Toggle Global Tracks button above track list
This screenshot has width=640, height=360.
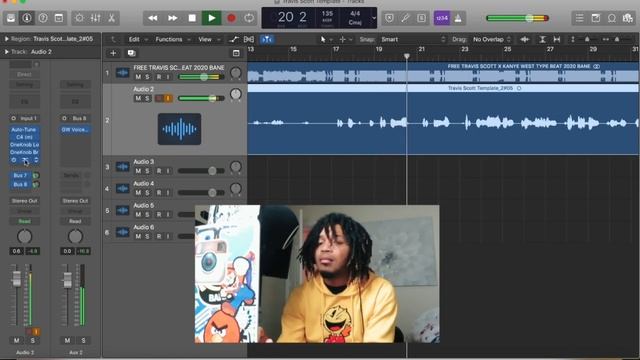point(236,53)
